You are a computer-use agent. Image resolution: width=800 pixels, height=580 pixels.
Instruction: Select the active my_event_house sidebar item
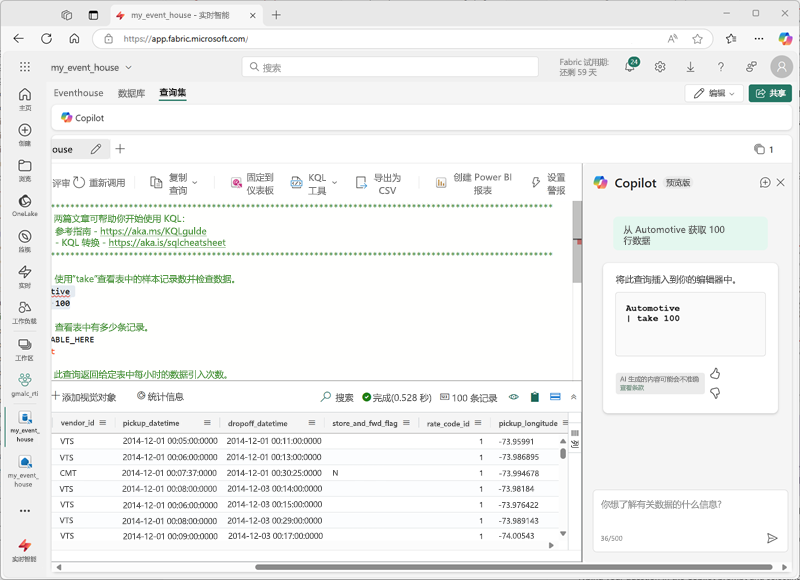(x=24, y=426)
